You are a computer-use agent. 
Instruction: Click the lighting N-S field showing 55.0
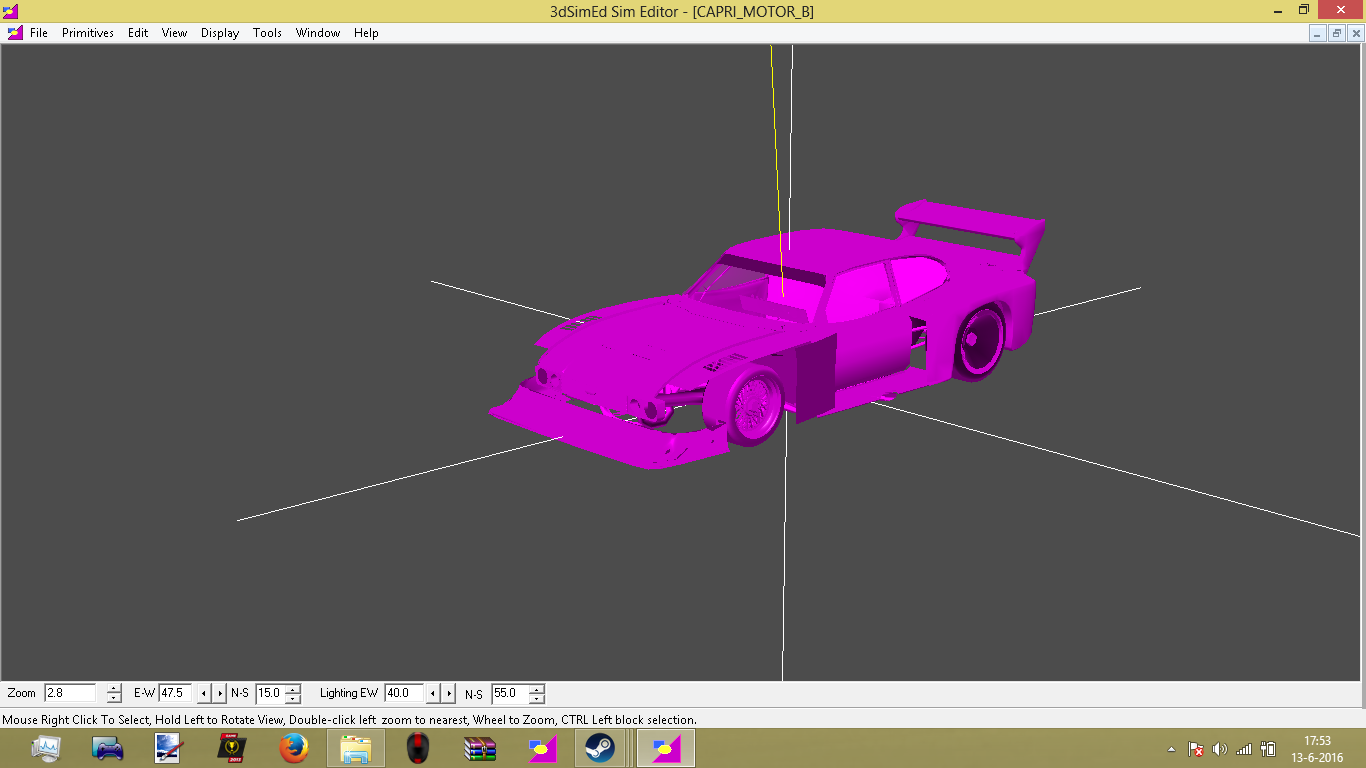click(x=509, y=693)
